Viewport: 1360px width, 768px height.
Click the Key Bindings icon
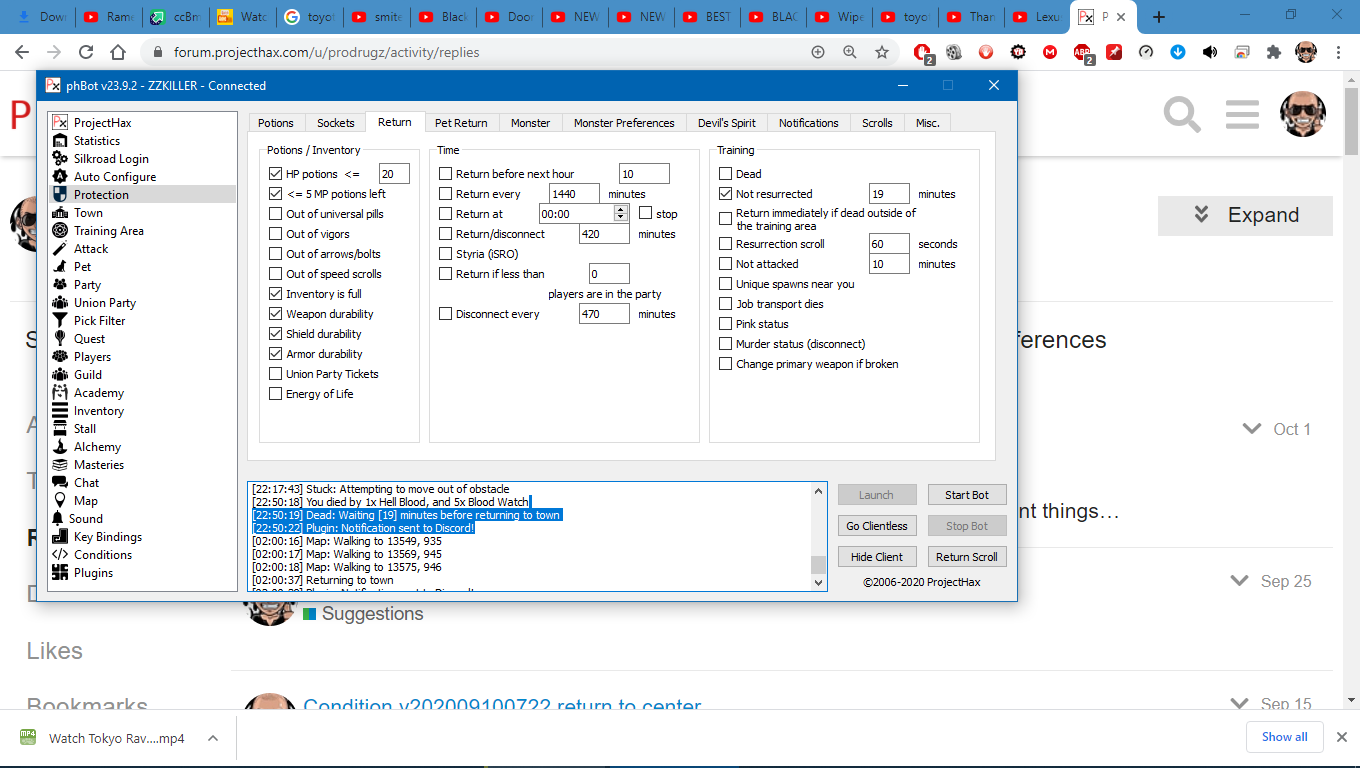(x=60, y=537)
